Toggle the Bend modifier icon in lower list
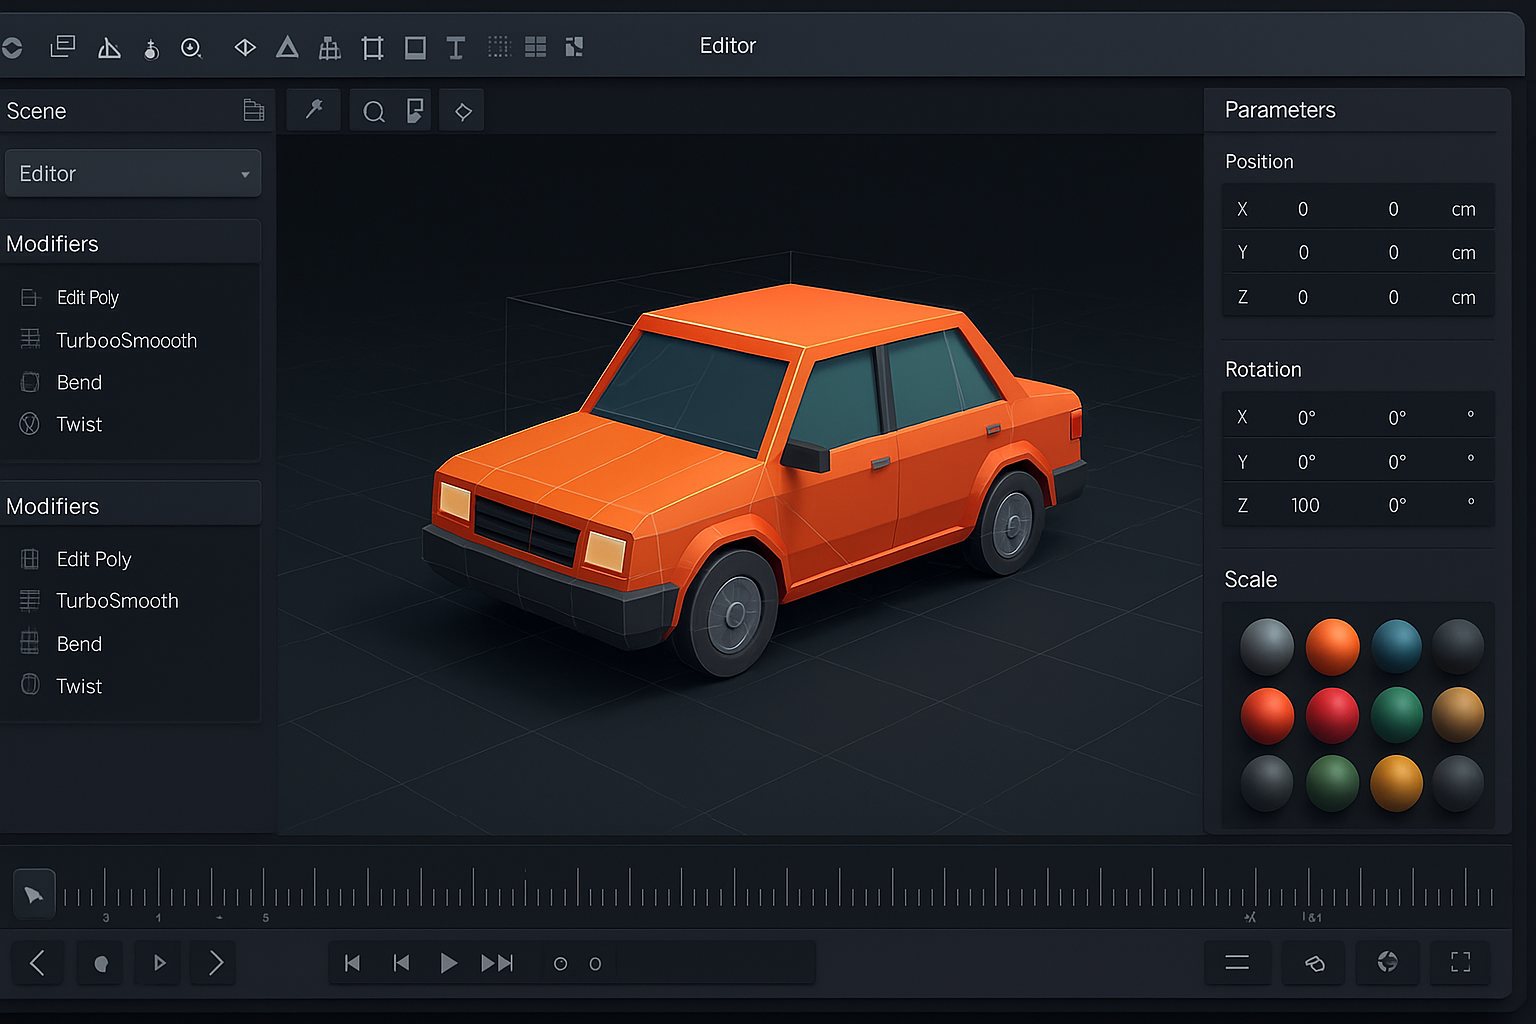1536x1024 pixels. coord(30,643)
